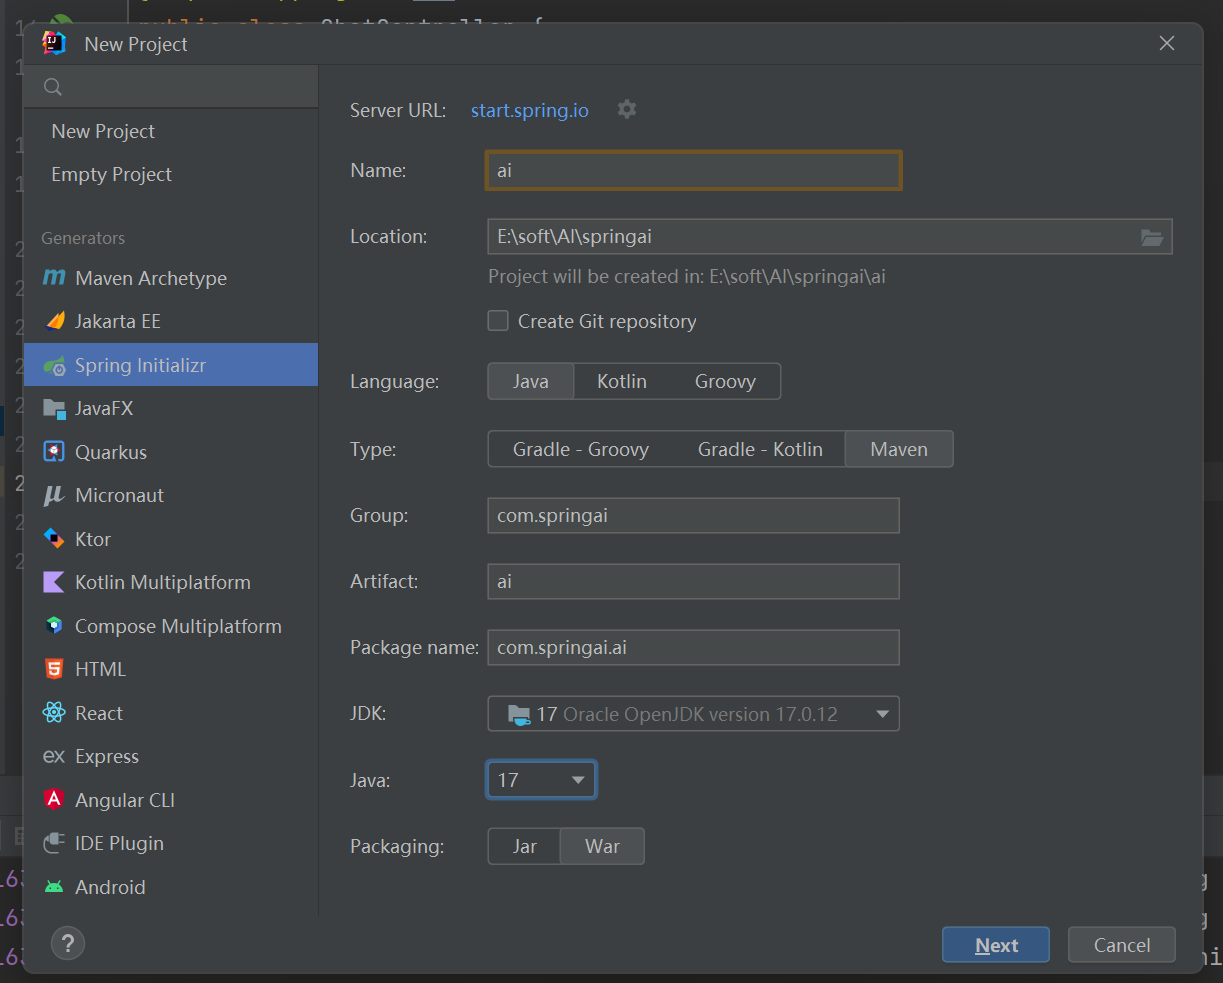
Task: Browse for project location folder
Action: click(x=1152, y=237)
